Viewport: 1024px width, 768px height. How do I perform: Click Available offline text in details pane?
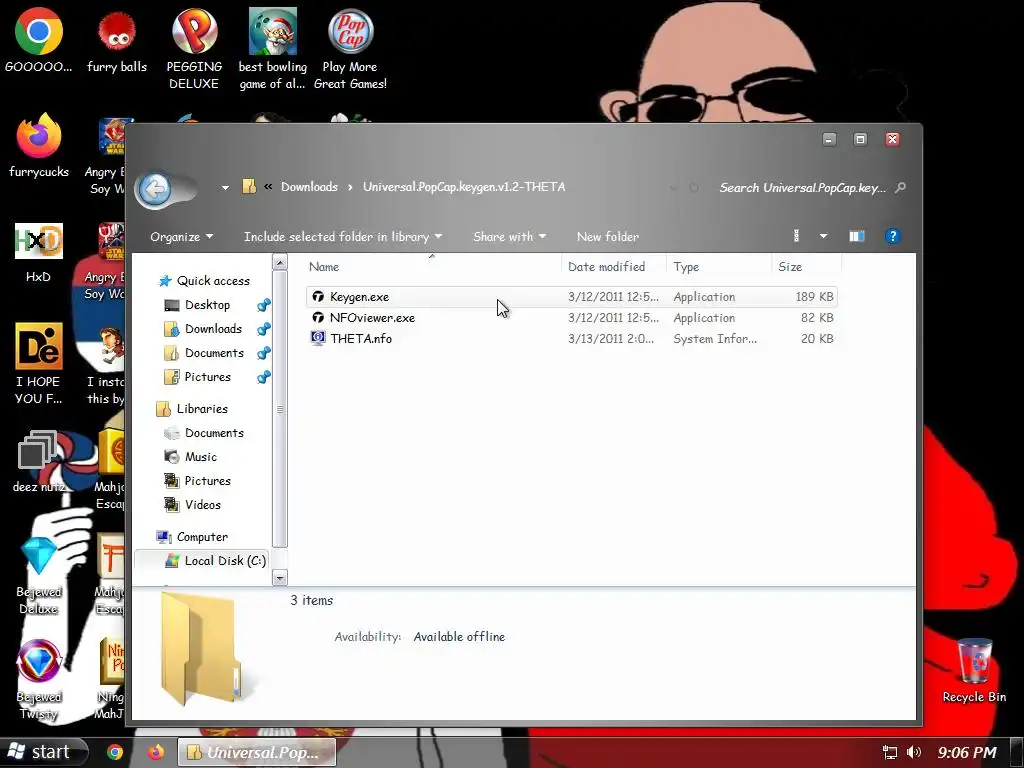coord(459,637)
